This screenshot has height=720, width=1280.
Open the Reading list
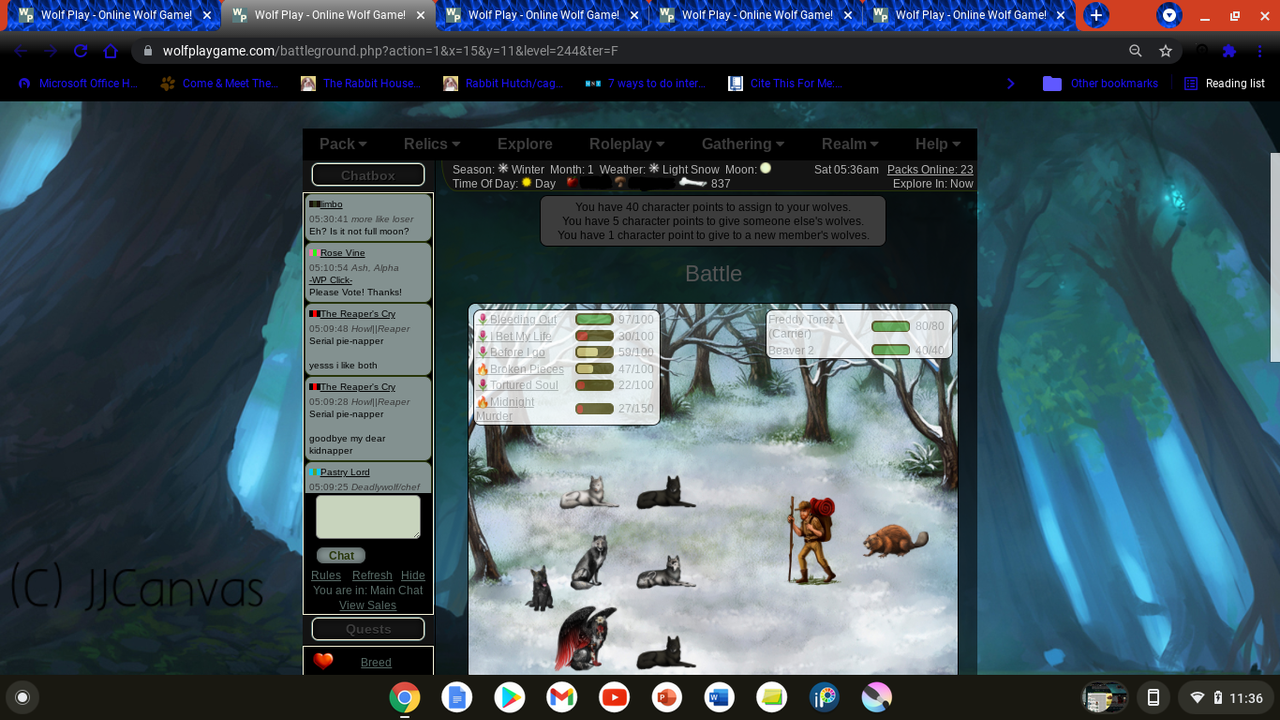pyautogui.click(x=1224, y=84)
